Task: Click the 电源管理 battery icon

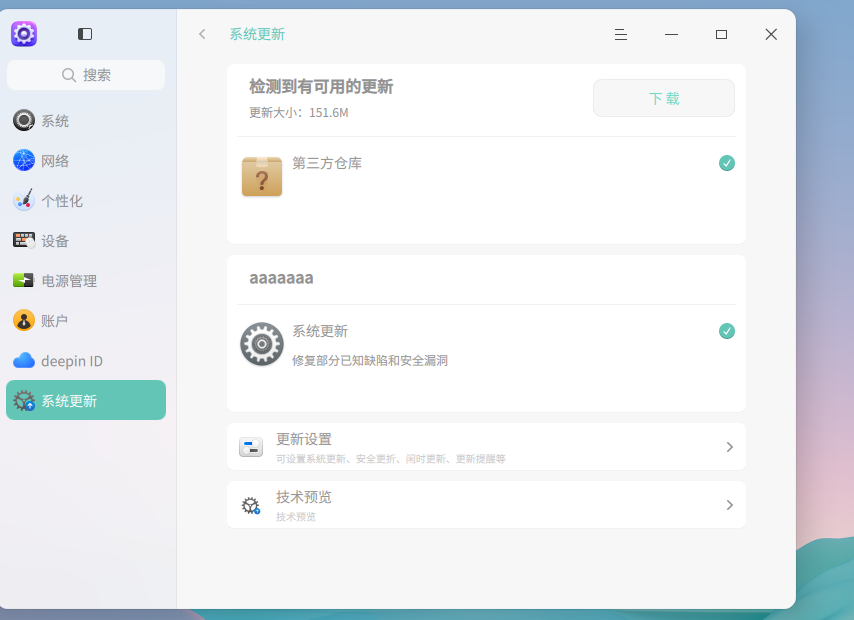Action: pos(23,280)
